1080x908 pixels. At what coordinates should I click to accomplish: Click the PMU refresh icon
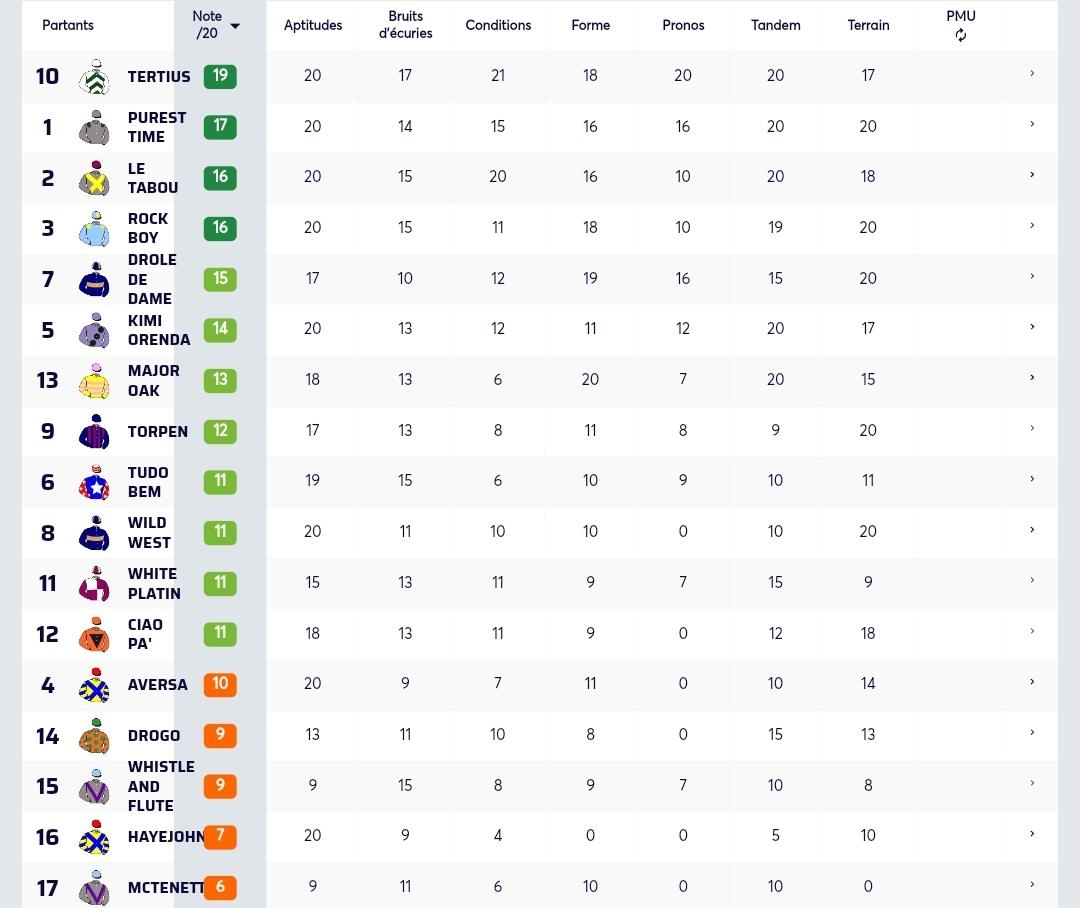[x=961, y=35]
